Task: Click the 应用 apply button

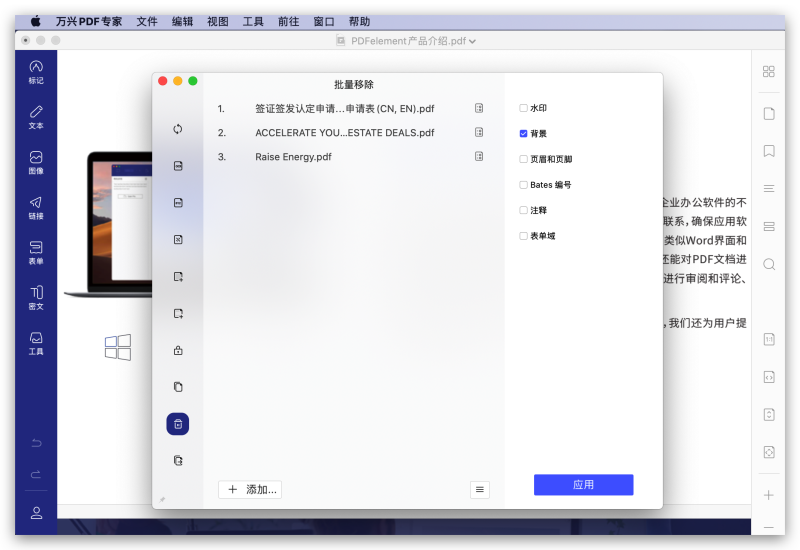Action: point(583,485)
